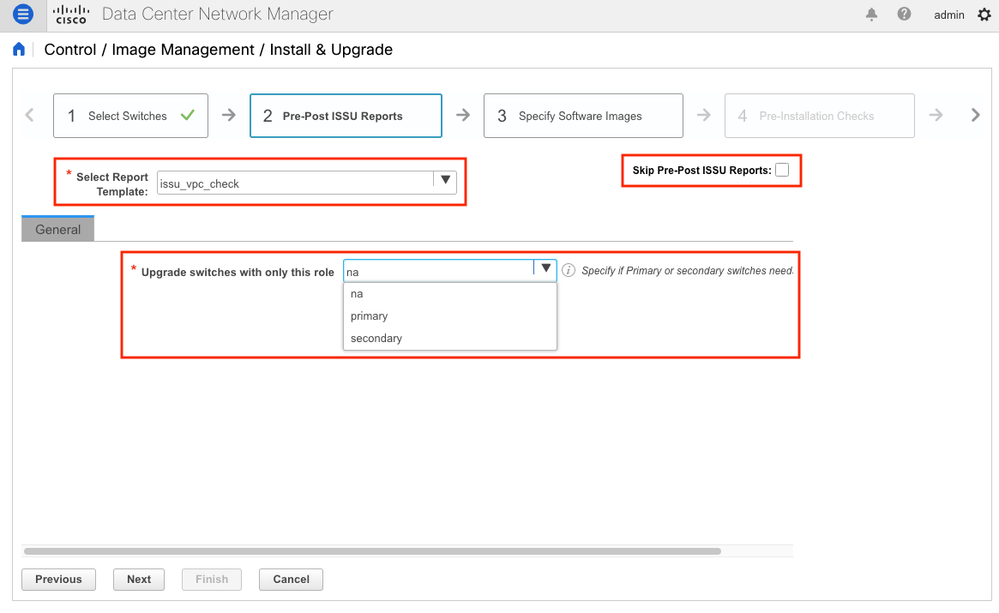The height and width of the screenshot is (613, 999).
Task: Select step 4 Pre-Installation Checks
Action: click(x=819, y=115)
